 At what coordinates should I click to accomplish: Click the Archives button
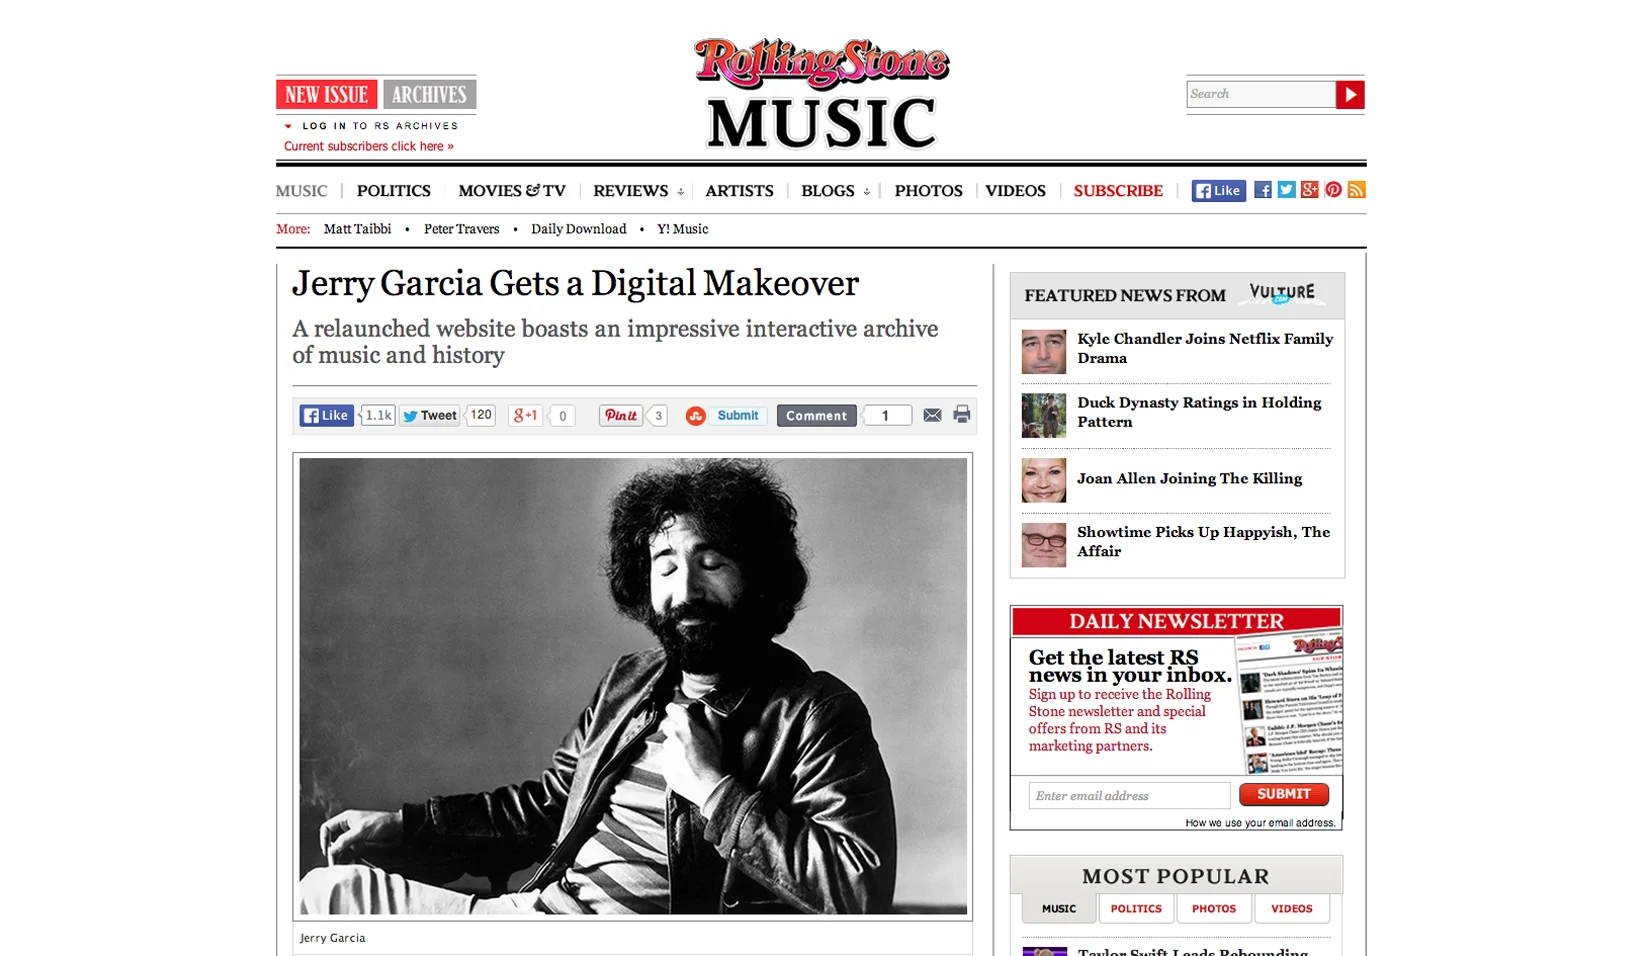[430, 95]
